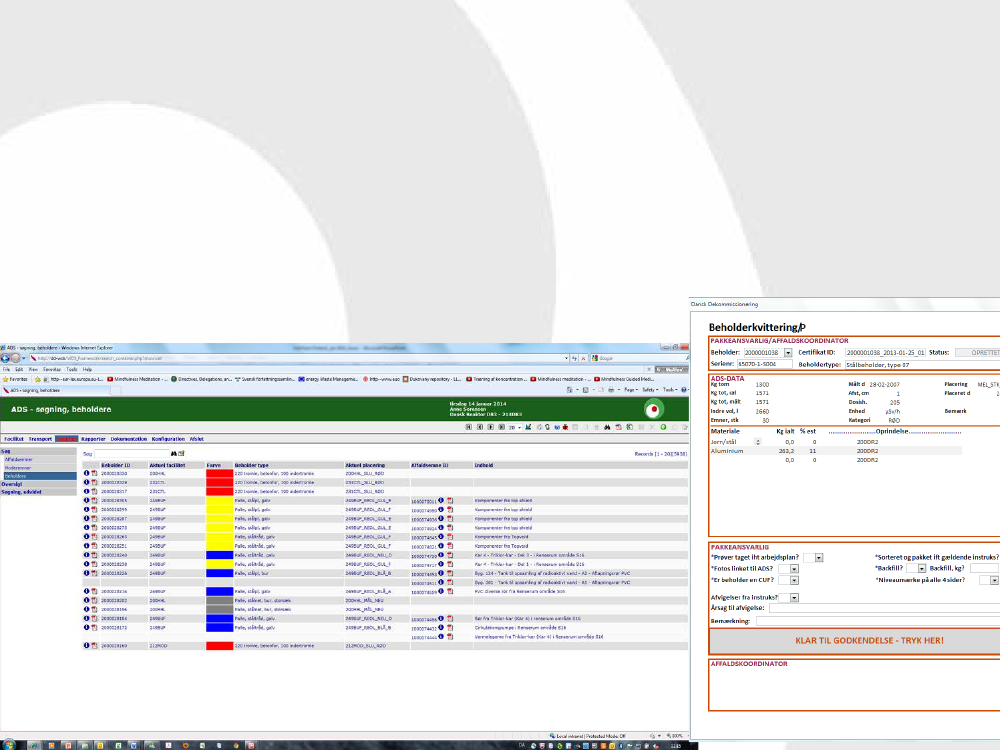The height and width of the screenshot is (750, 1000).
Task: Open waste-item info icon in Cirkulationspumpe row
Action: [441, 628]
